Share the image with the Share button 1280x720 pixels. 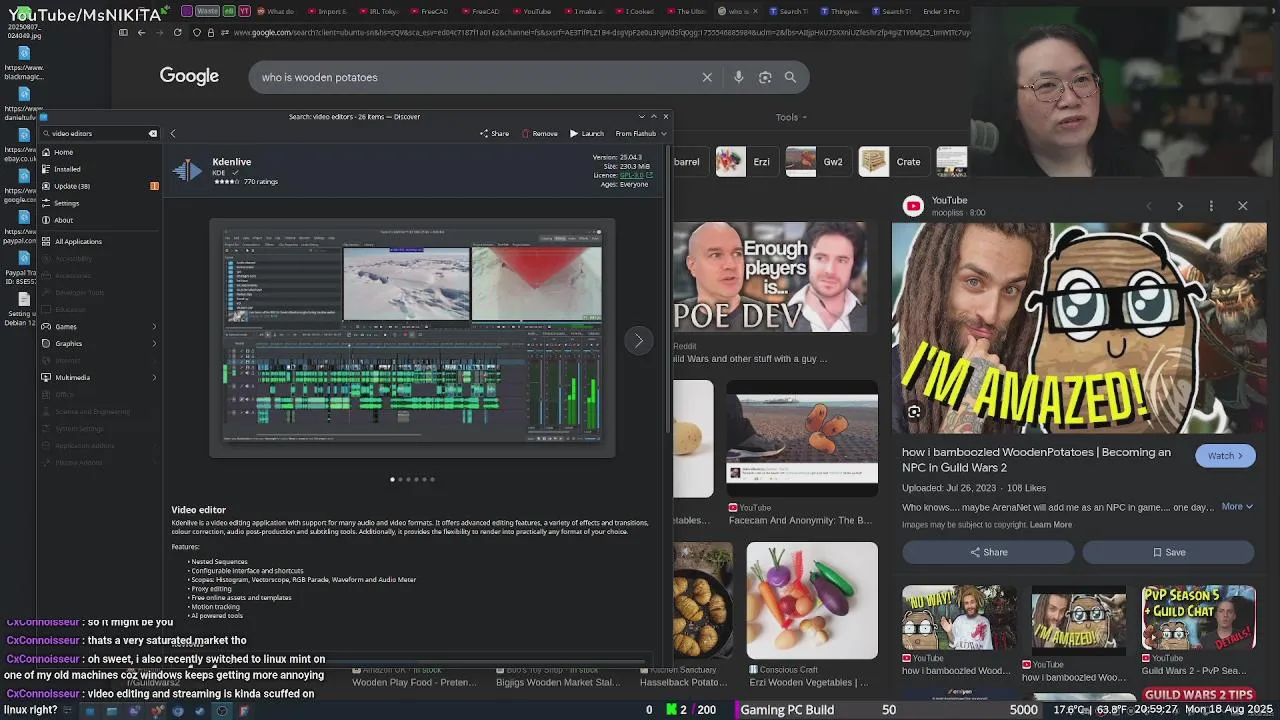(x=988, y=552)
